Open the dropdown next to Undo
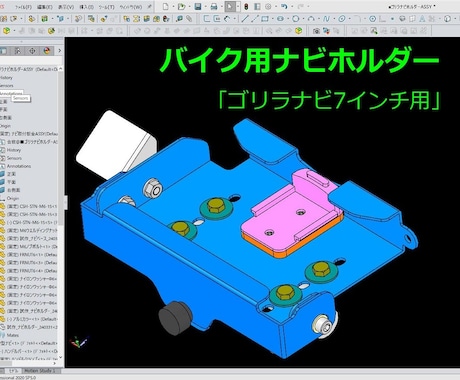The height and width of the screenshot is (380, 460). [x=292, y=6]
